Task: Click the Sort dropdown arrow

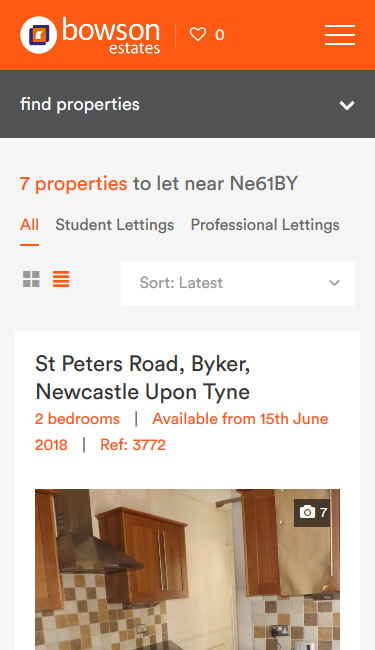Action: [334, 283]
